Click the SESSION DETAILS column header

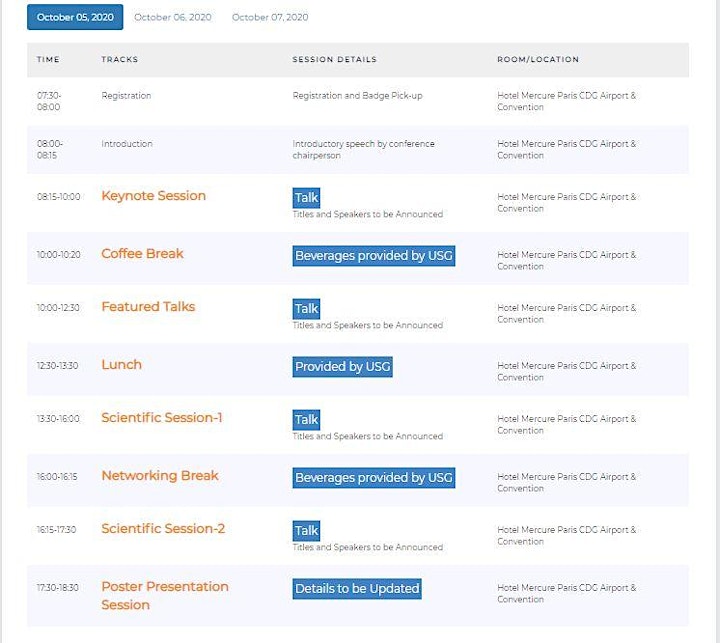pos(335,59)
